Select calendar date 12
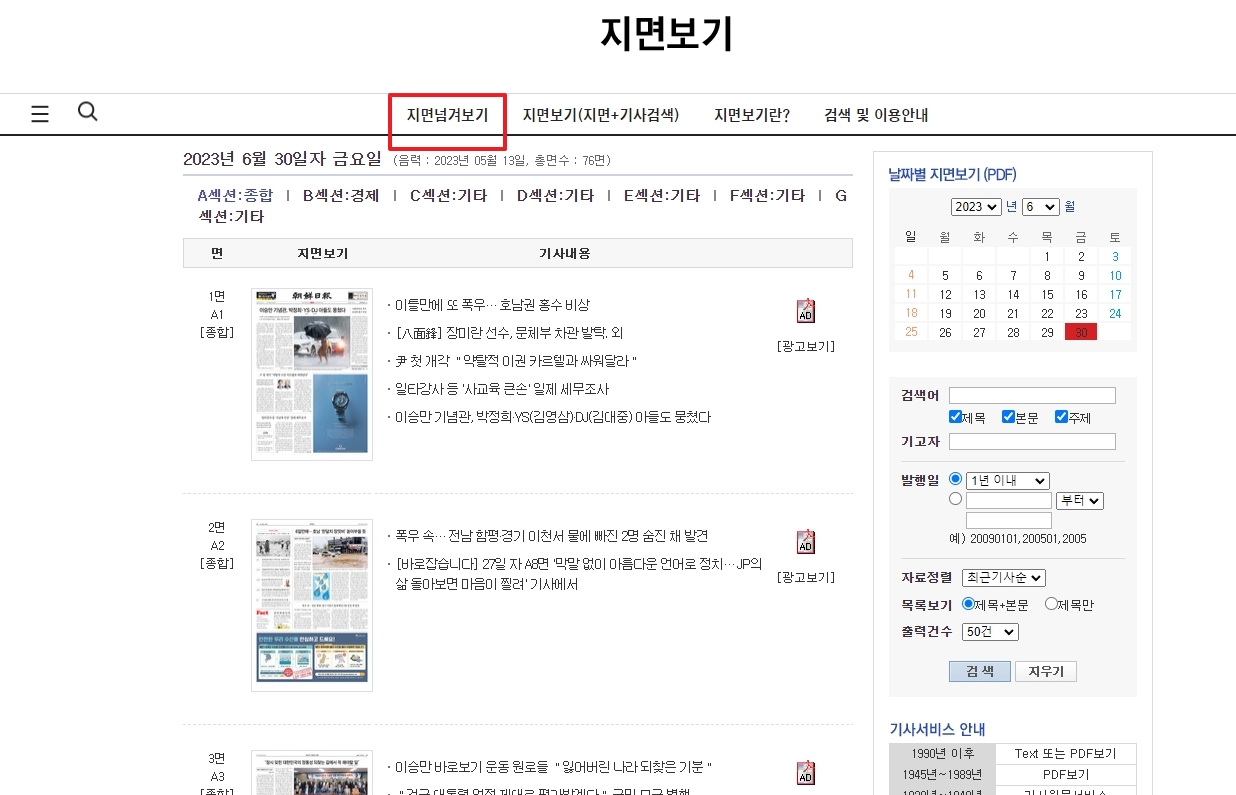The width and height of the screenshot is (1236, 795). (x=945, y=294)
